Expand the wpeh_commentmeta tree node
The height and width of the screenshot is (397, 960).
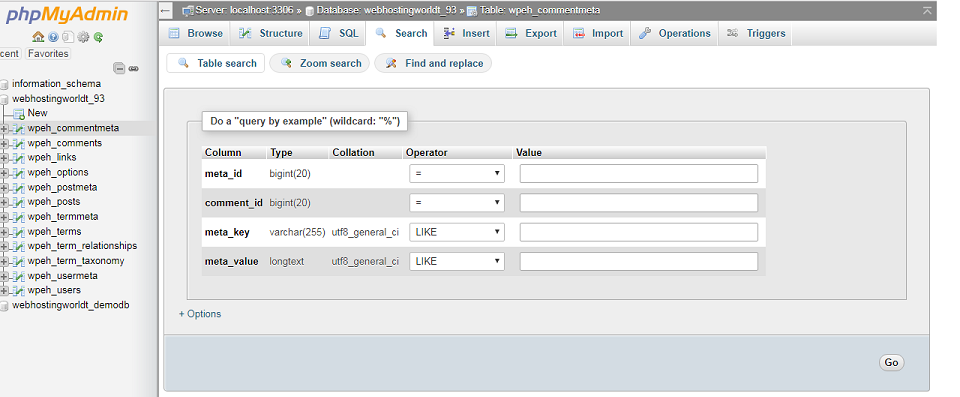coord(4,129)
